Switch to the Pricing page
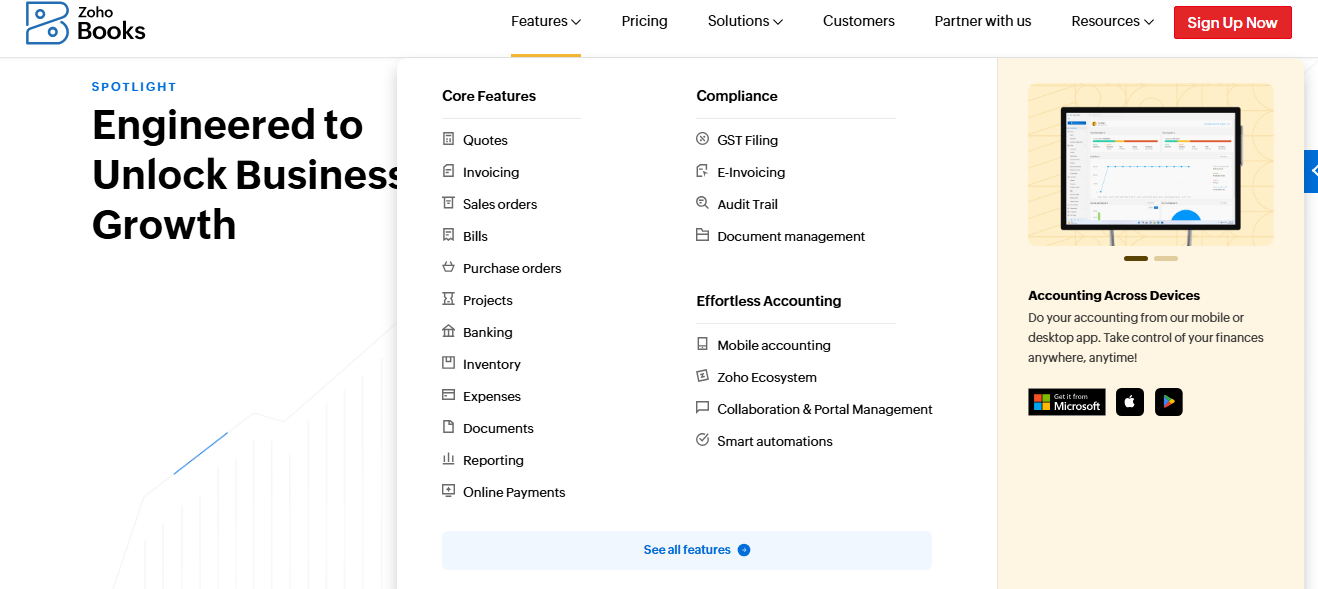 tap(644, 20)
